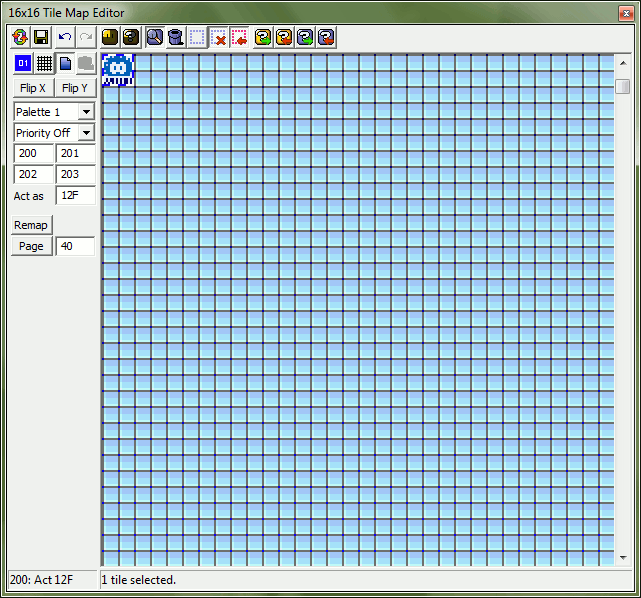The height and width of the screenshot is (598, 641).
Task: Click the purple question block with green arrow
Action: coord(305,38)
